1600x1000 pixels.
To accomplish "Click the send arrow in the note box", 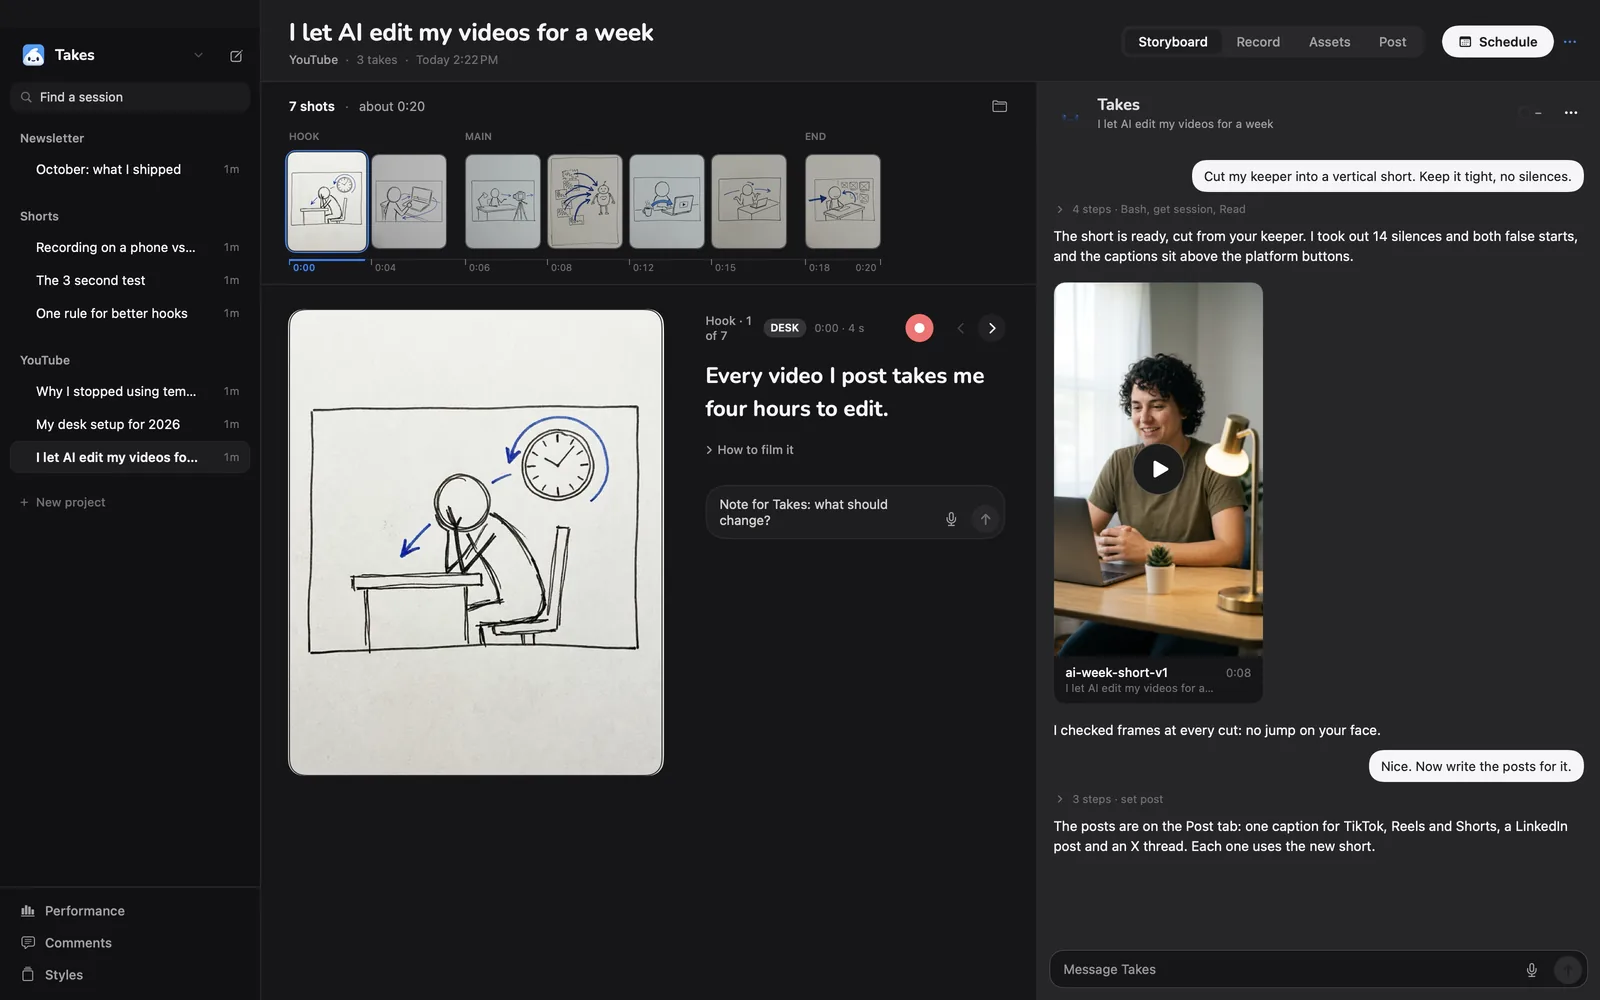I will (985, 519).
